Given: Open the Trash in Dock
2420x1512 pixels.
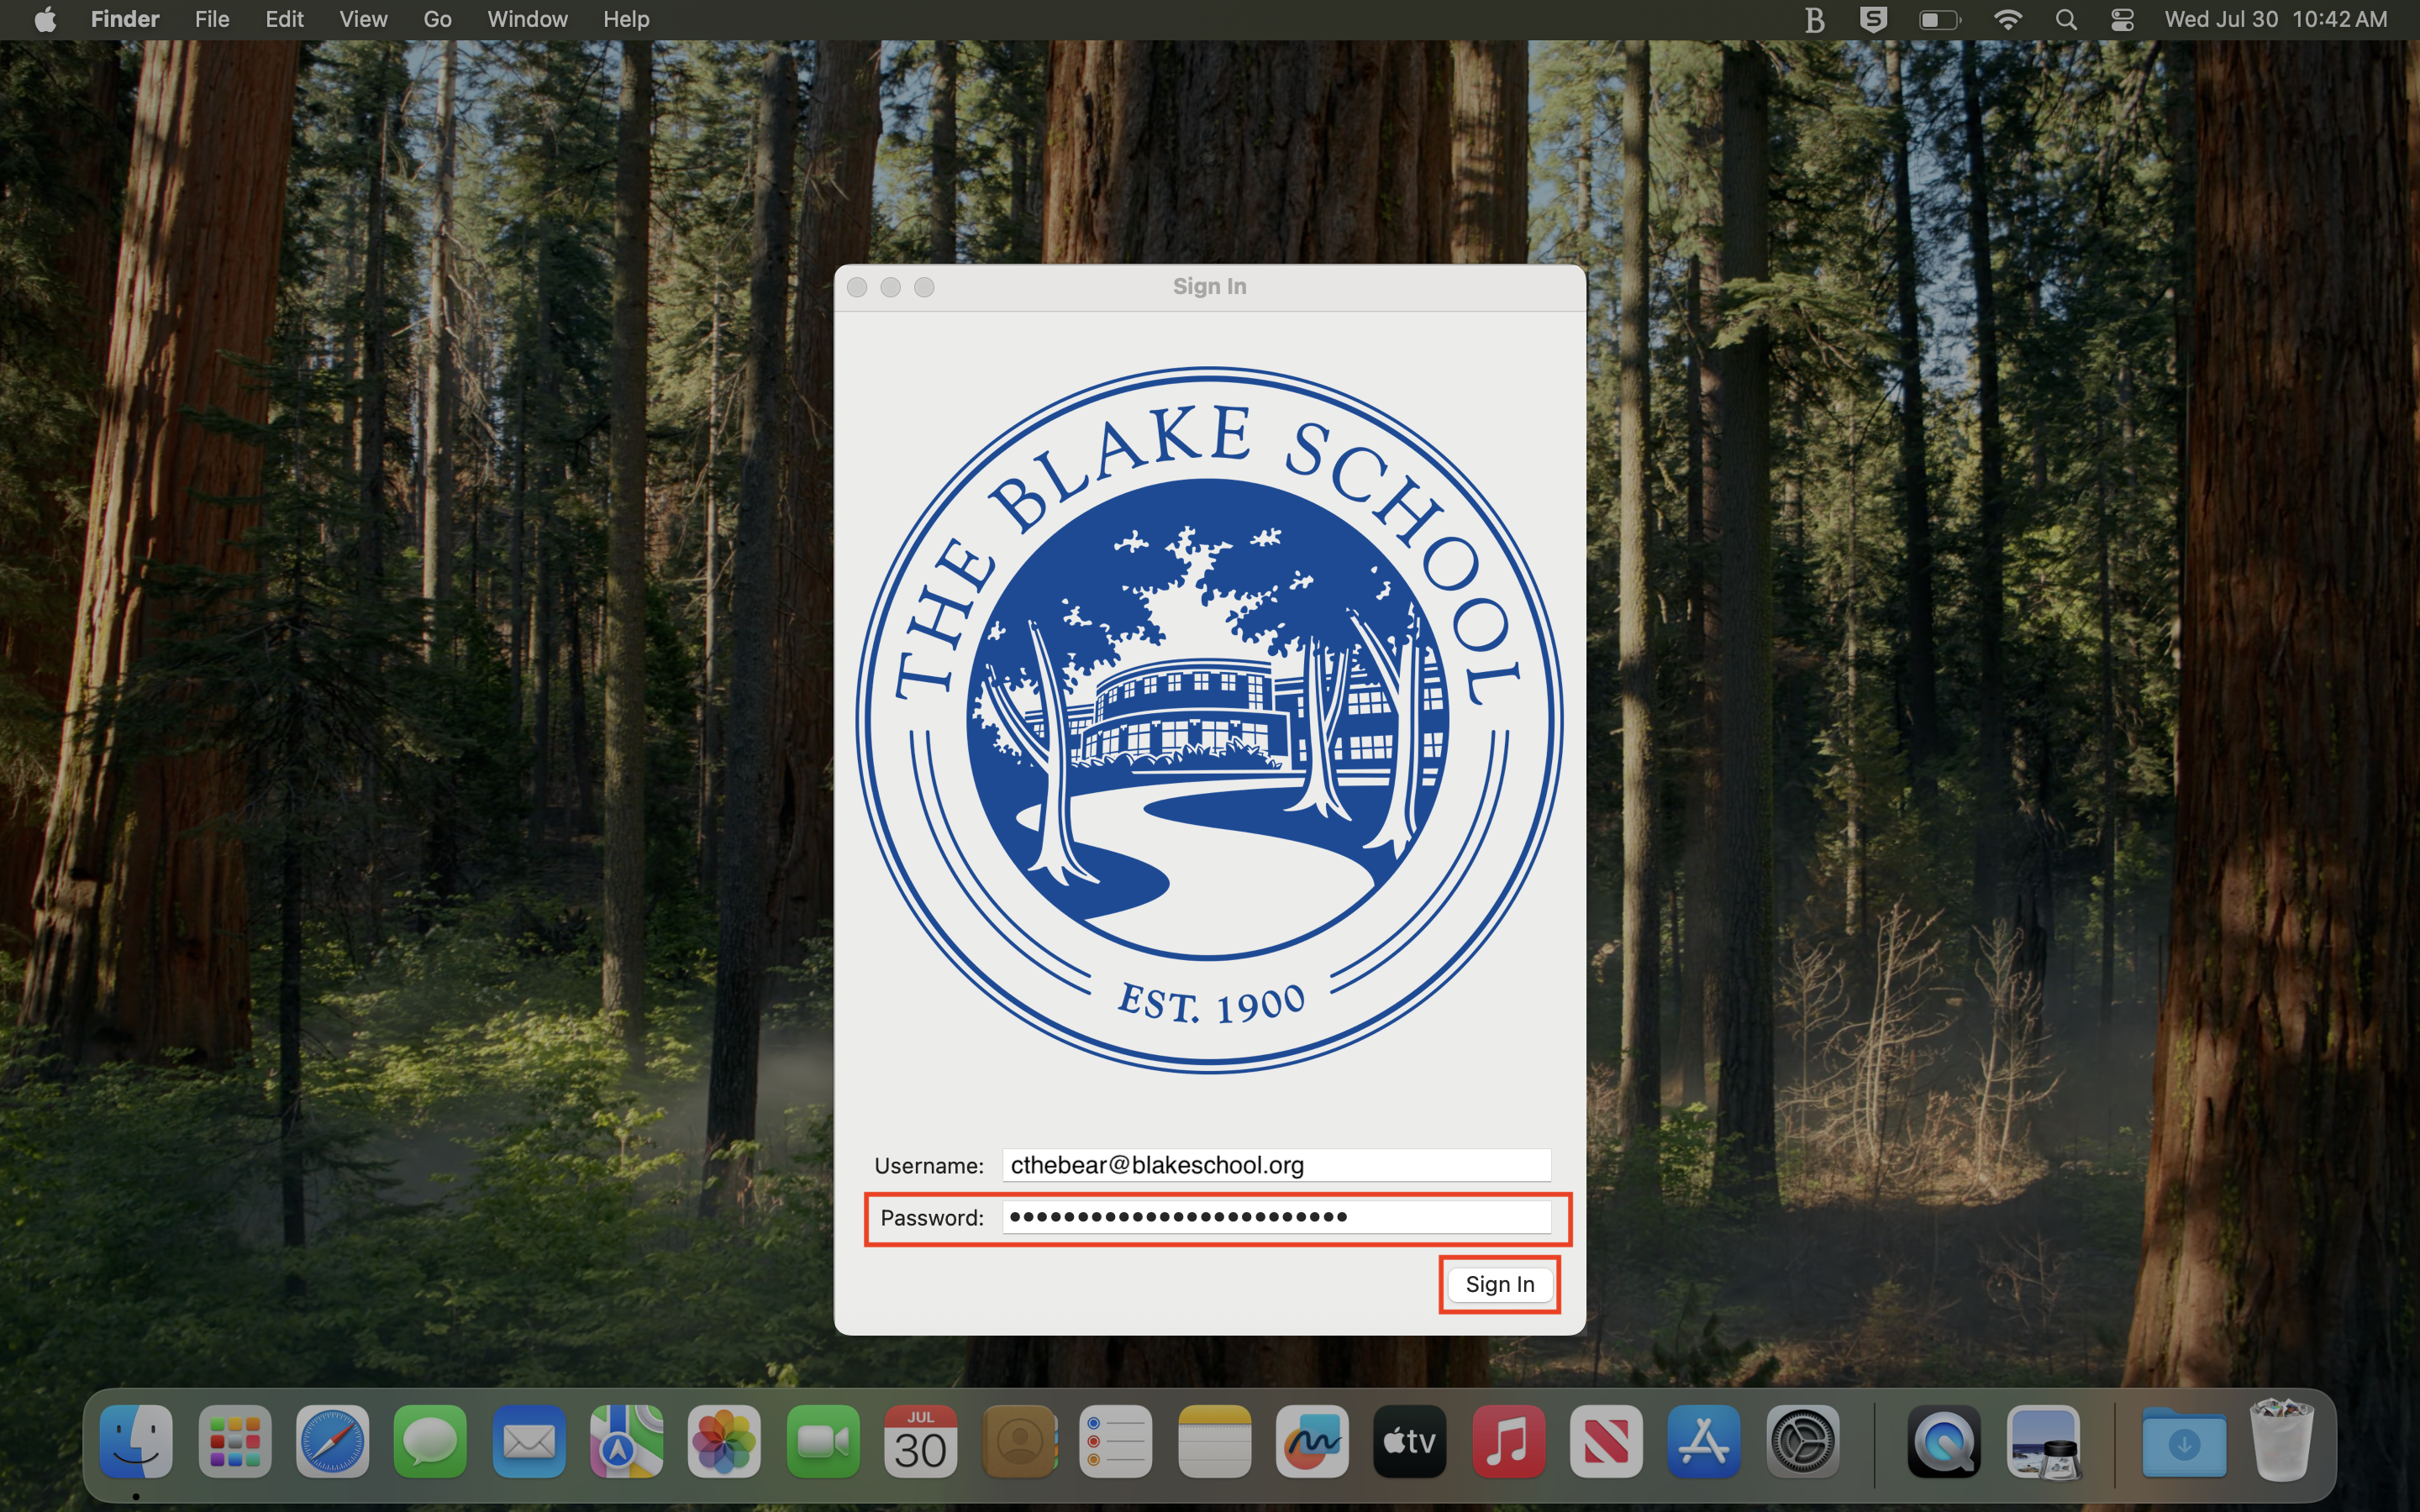Looking at the screenshot, I should (x=2282, y=1441).
